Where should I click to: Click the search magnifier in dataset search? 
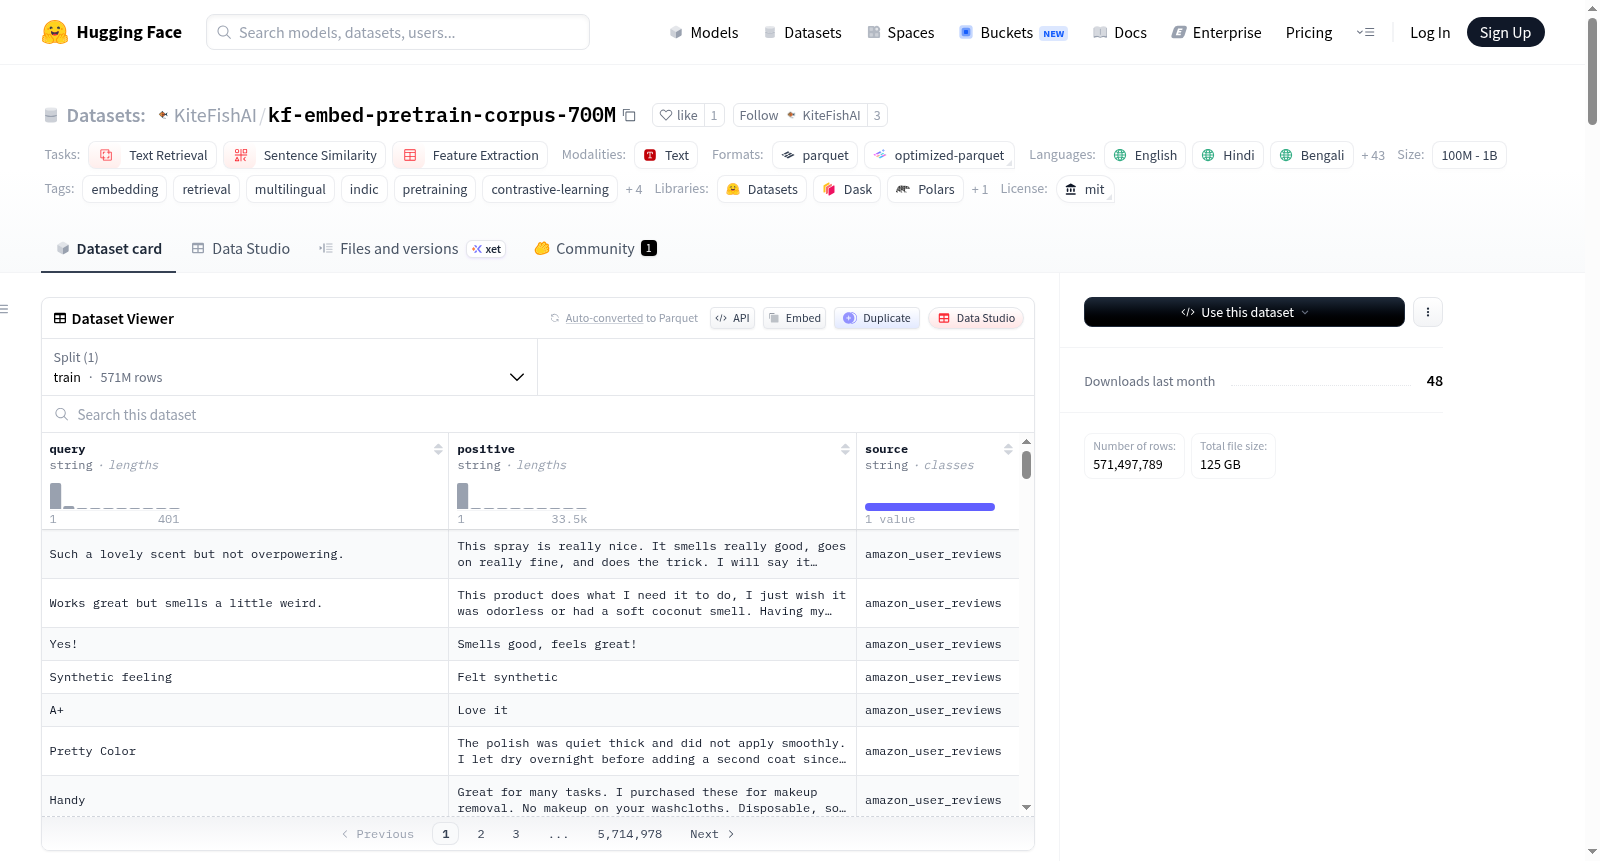pos(62,414)
